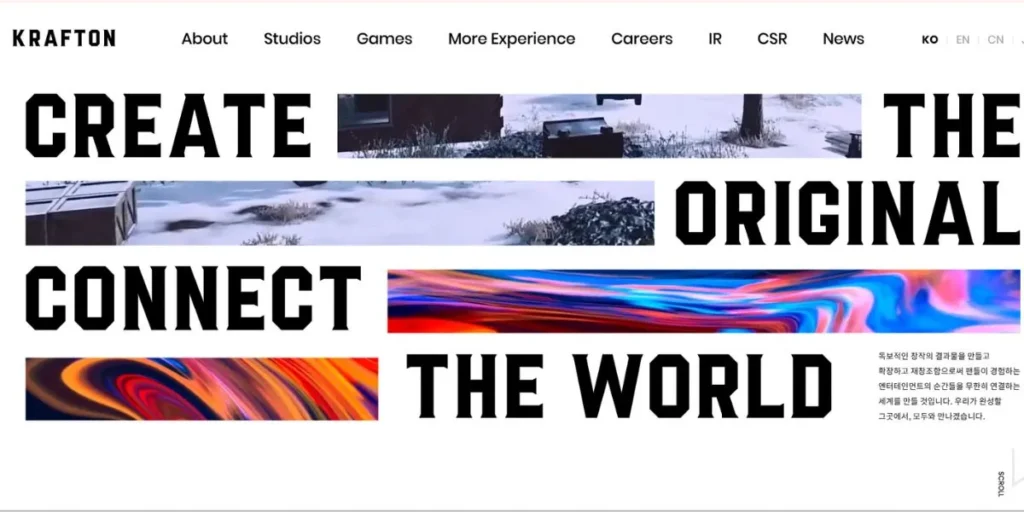Click the snowy scene banner beside CREATE
The width and height of the screenshot is (1024, 512).
[599, 126]
